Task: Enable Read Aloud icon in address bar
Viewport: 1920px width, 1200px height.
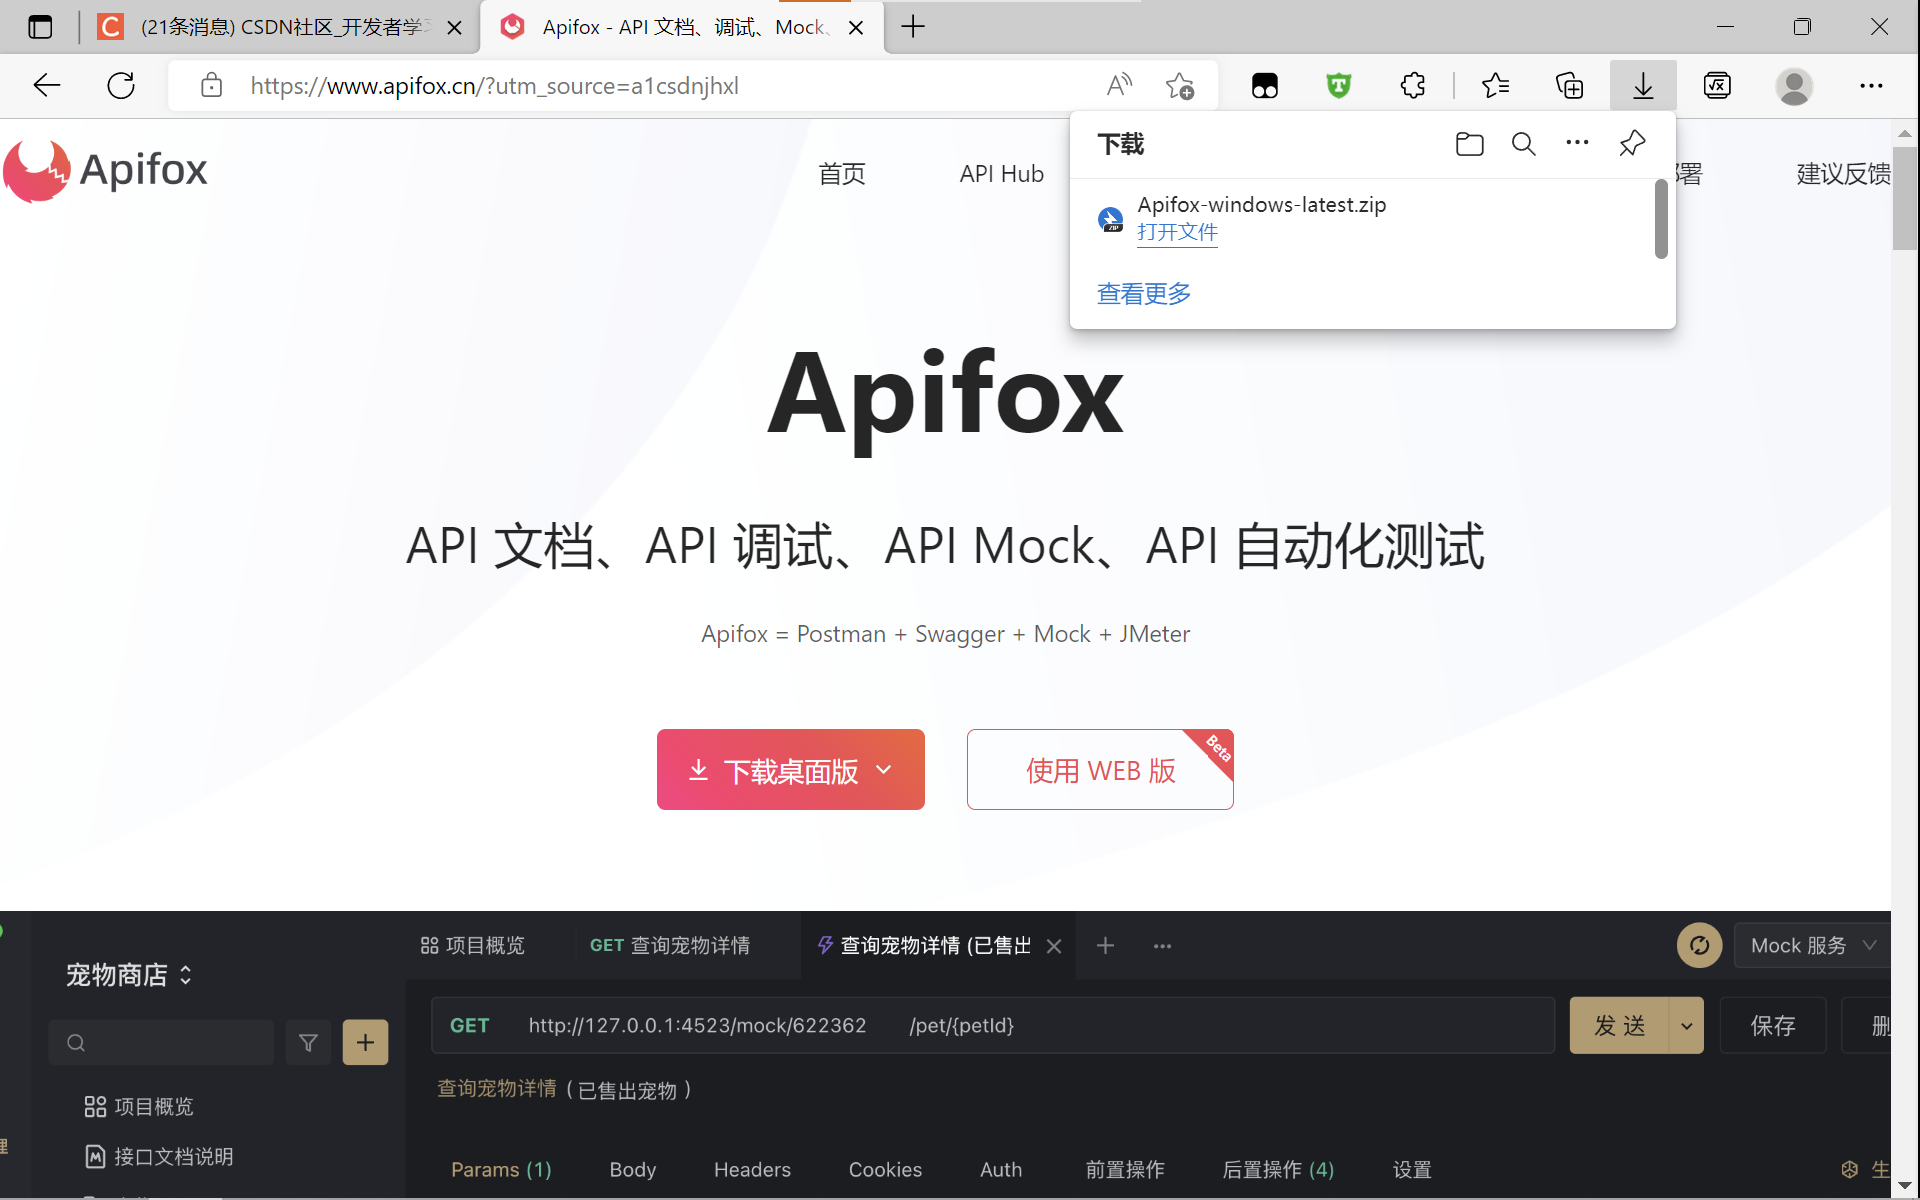Action: pos(1119,86)
